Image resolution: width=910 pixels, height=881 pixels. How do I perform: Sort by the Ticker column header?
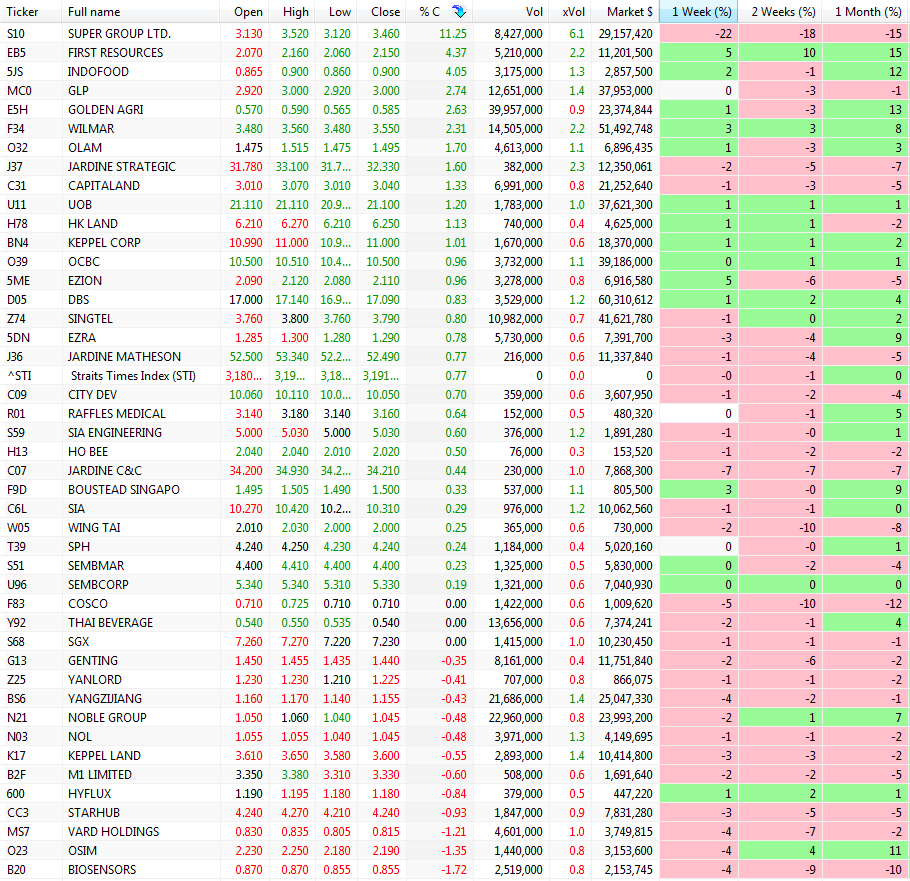(x=22, y=12)
